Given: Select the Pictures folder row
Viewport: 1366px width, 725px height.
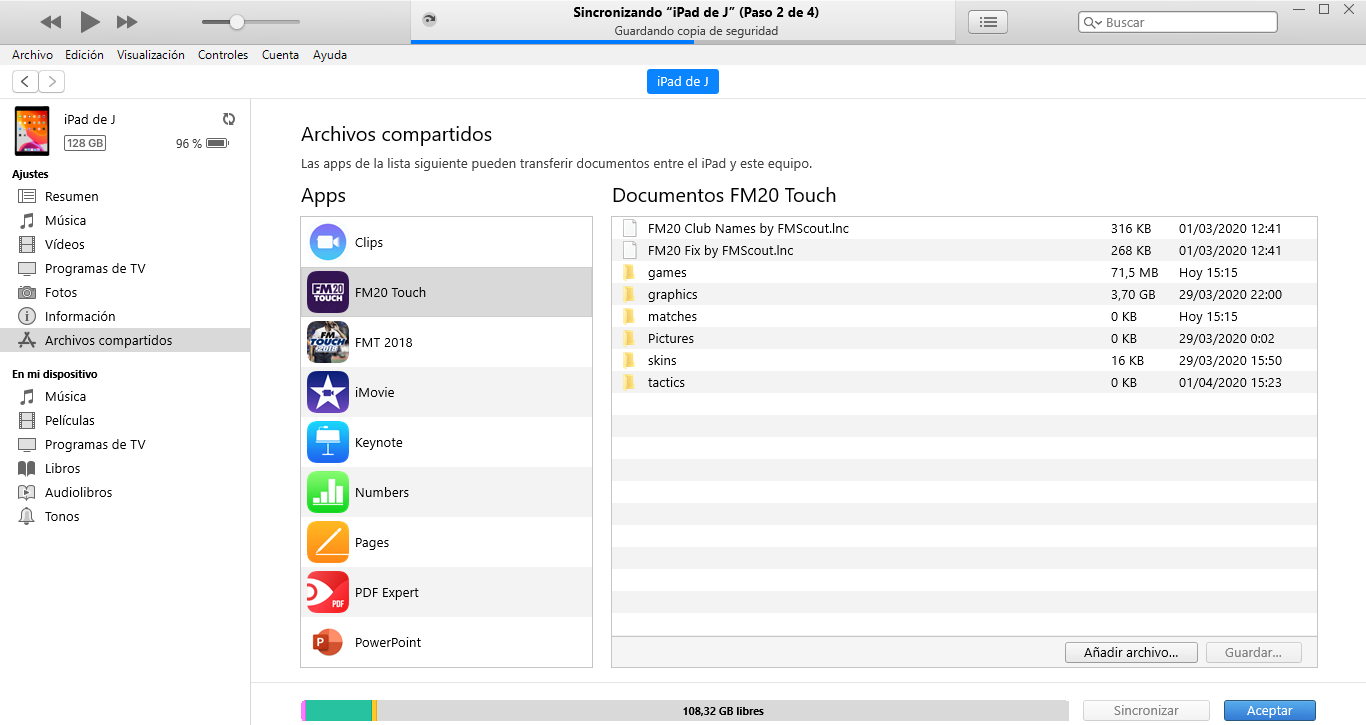Looking at the screenshot, I should pyautogui.click(x=964, y=338).
